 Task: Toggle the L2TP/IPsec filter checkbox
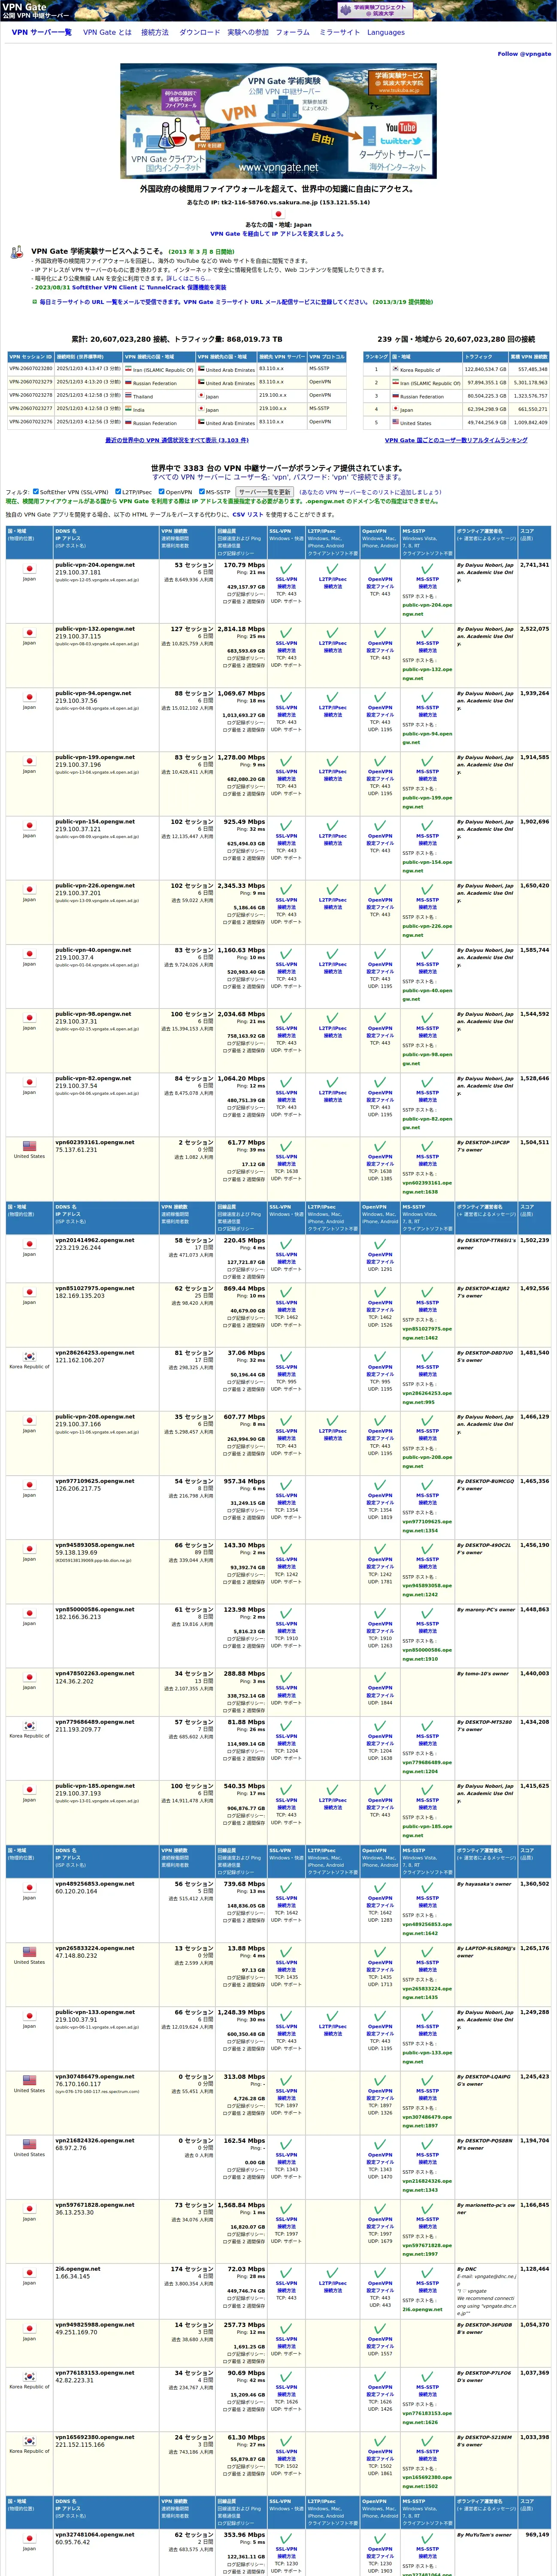pos(118,492)
